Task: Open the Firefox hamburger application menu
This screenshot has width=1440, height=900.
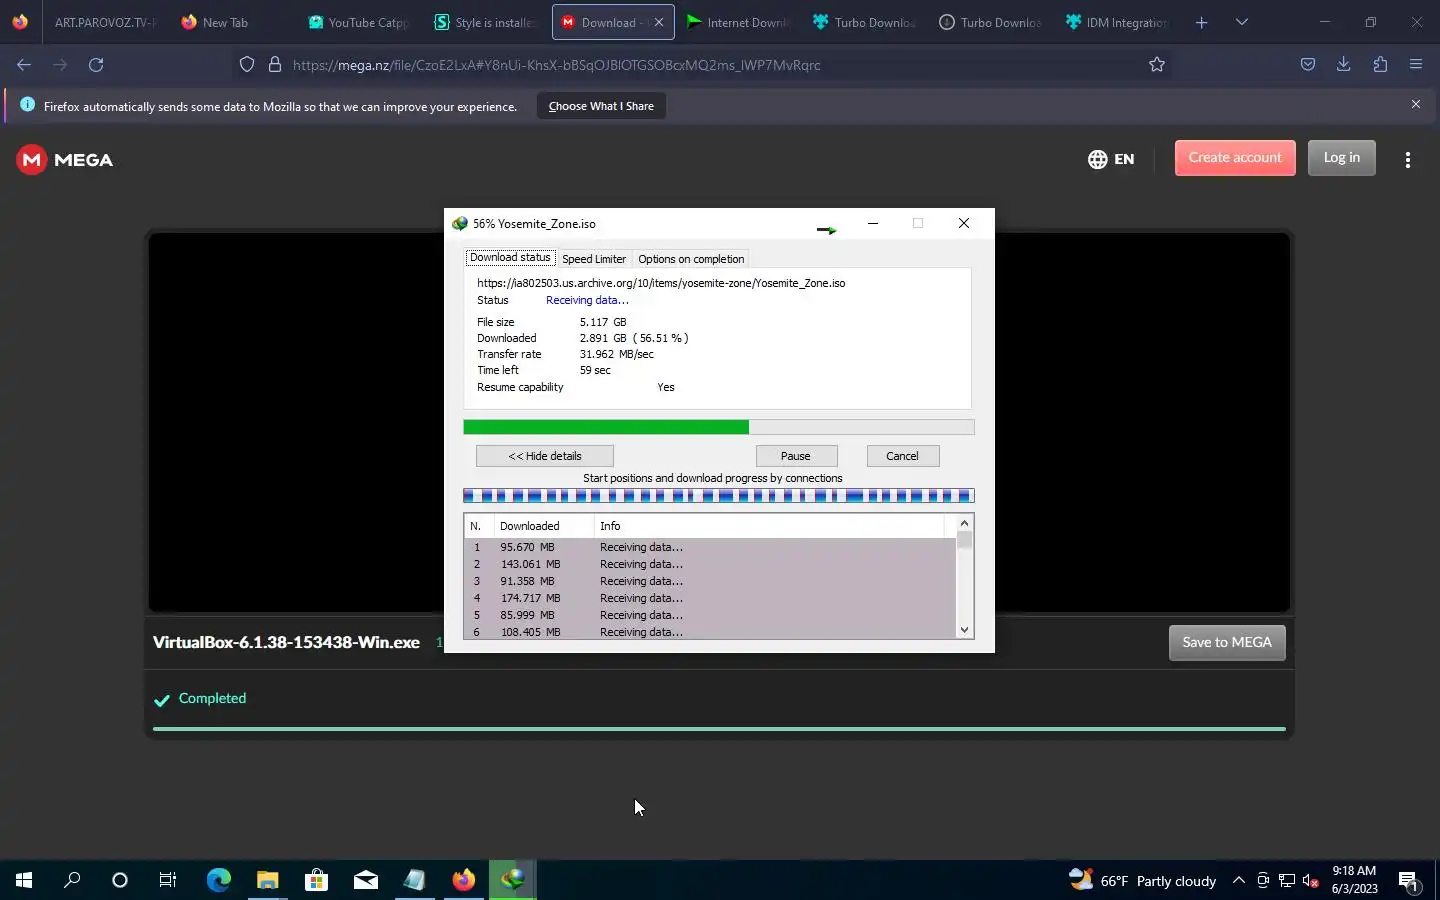Action: point(1416,65)
